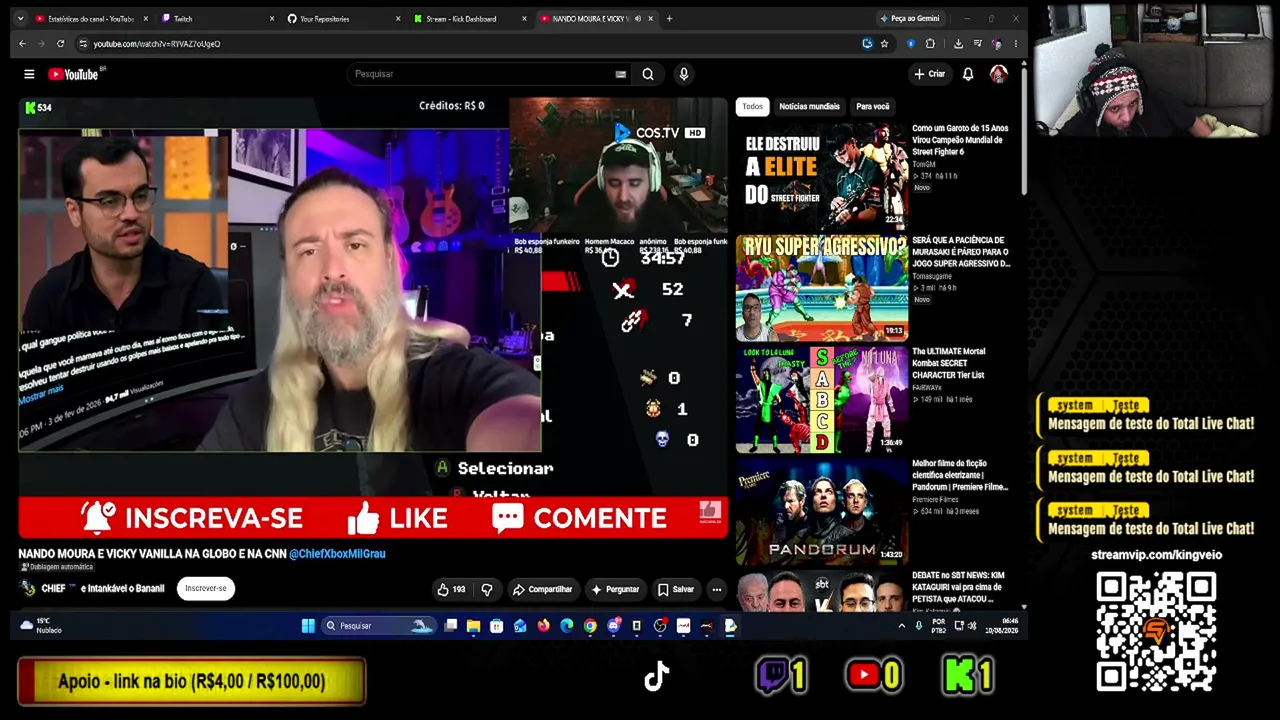Open Microsoft Edge from the taskbar
The height and width of the screenshot is (720, 1280).
567,626
